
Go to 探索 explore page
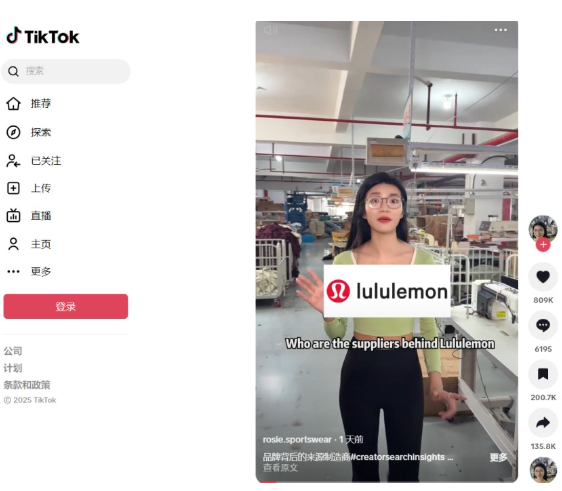tap(29, 132)
